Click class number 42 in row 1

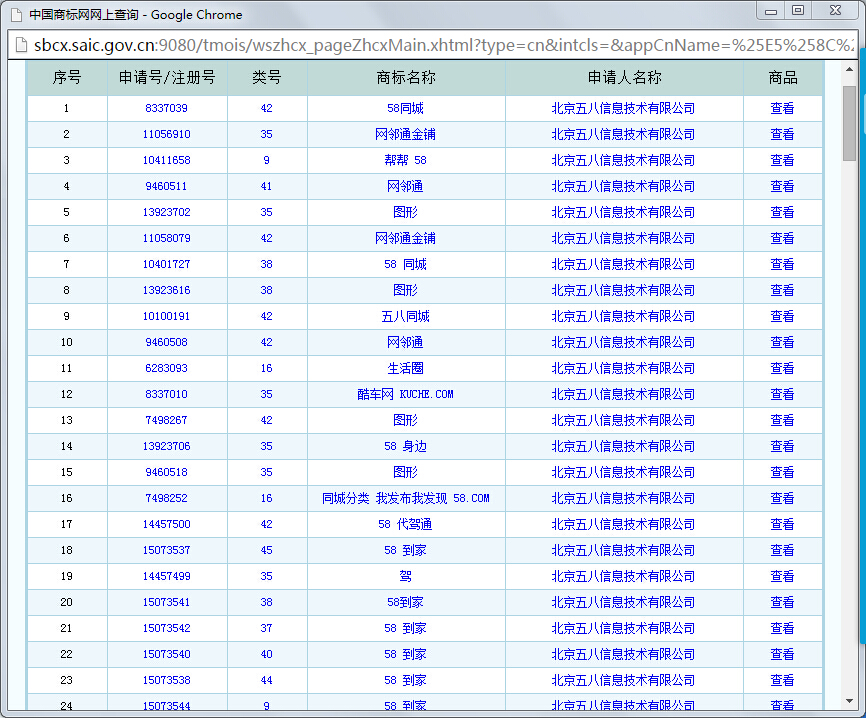[x=267, y=108]
